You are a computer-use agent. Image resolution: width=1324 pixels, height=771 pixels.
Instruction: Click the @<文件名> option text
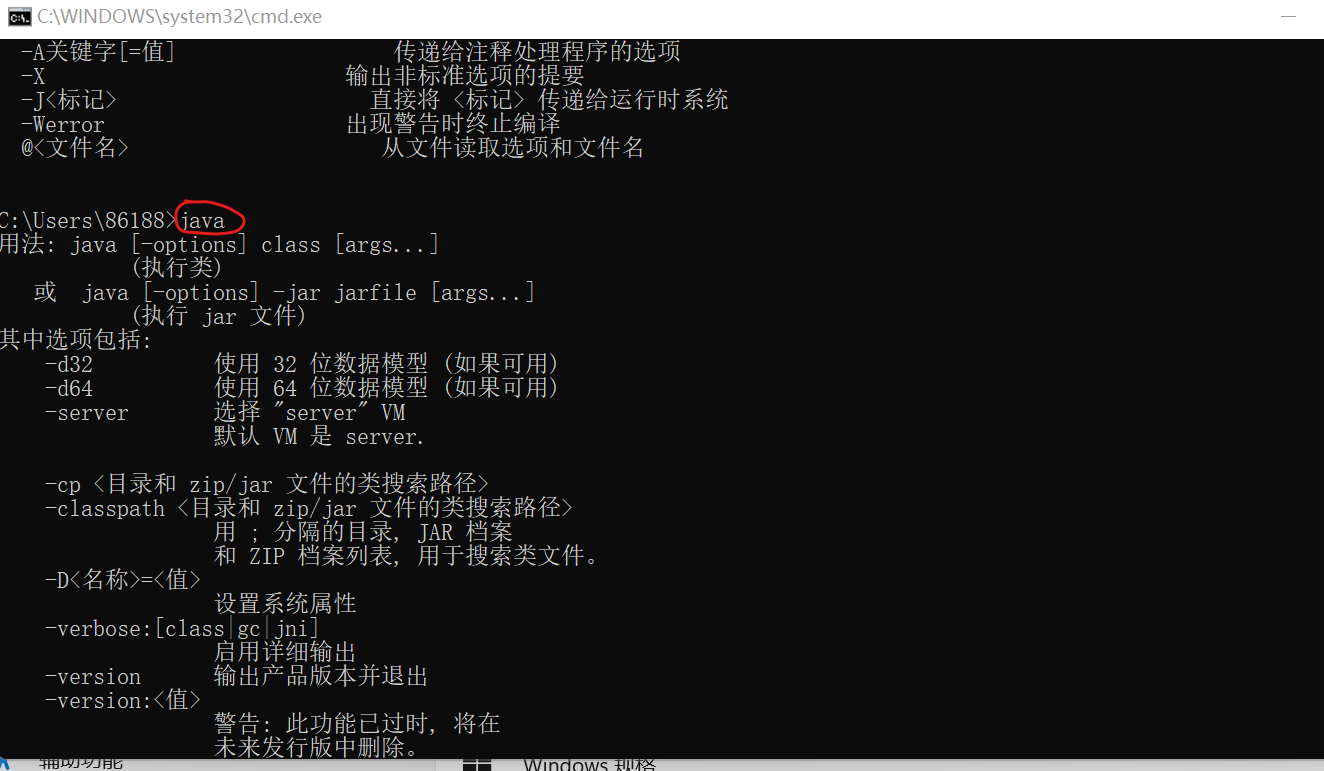pyautogui.click(x=75, y=149)
